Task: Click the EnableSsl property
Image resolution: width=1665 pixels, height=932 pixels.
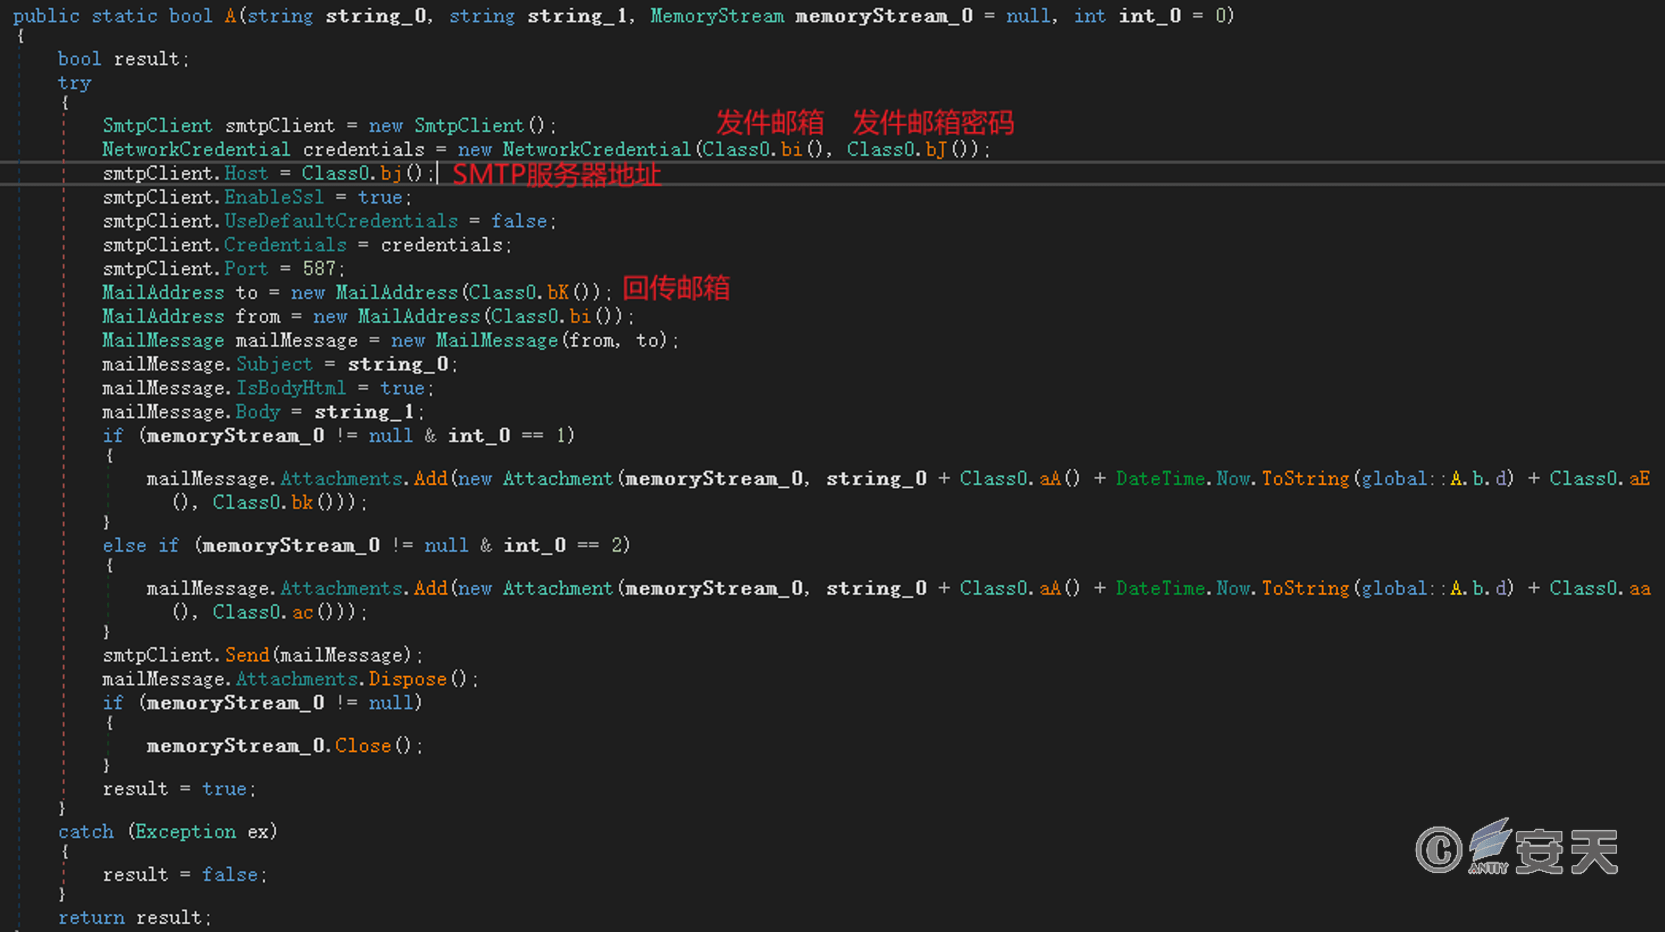Action: (x=273, y=198)
